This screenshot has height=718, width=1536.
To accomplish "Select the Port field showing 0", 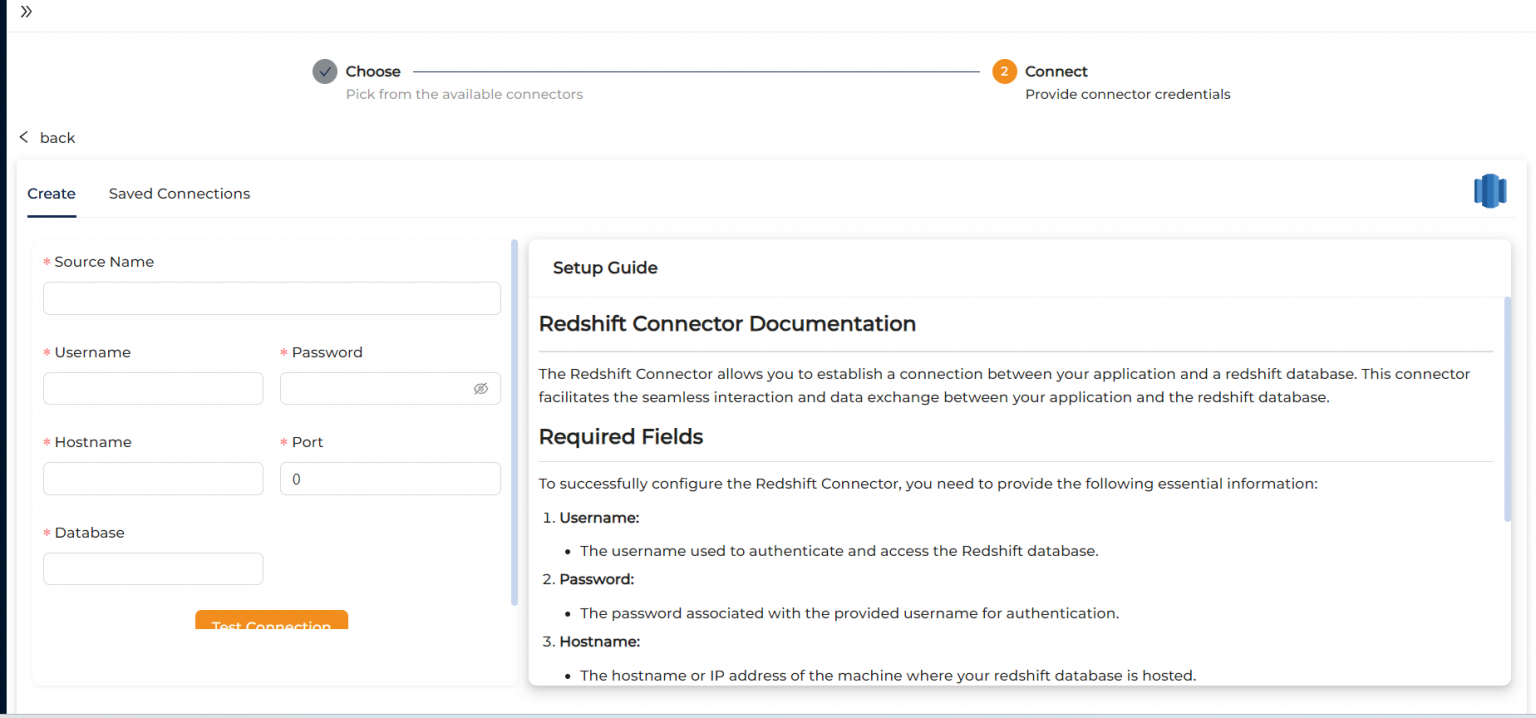I will (390, 478).
